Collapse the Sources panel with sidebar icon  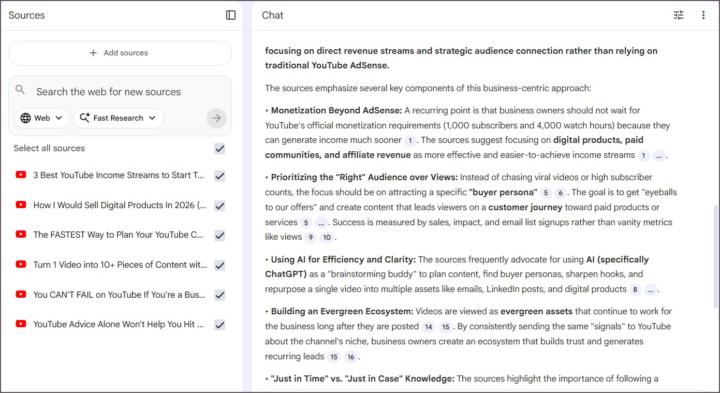point(231,15)
